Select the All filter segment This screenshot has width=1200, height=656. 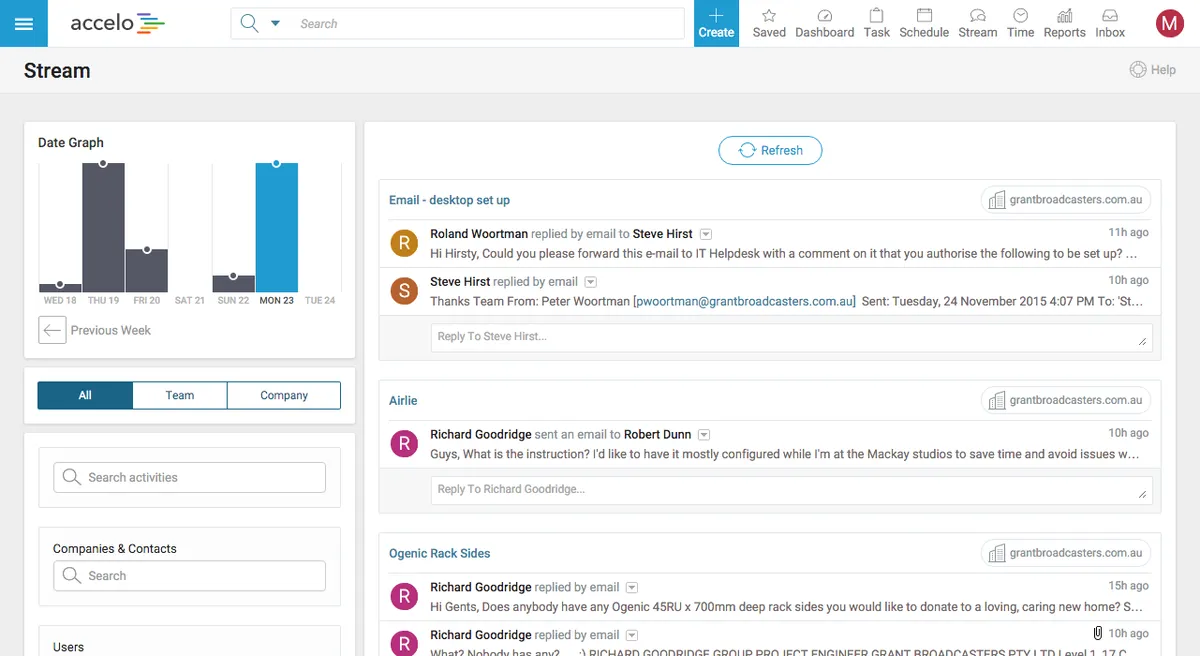click(x=85, y=395)
